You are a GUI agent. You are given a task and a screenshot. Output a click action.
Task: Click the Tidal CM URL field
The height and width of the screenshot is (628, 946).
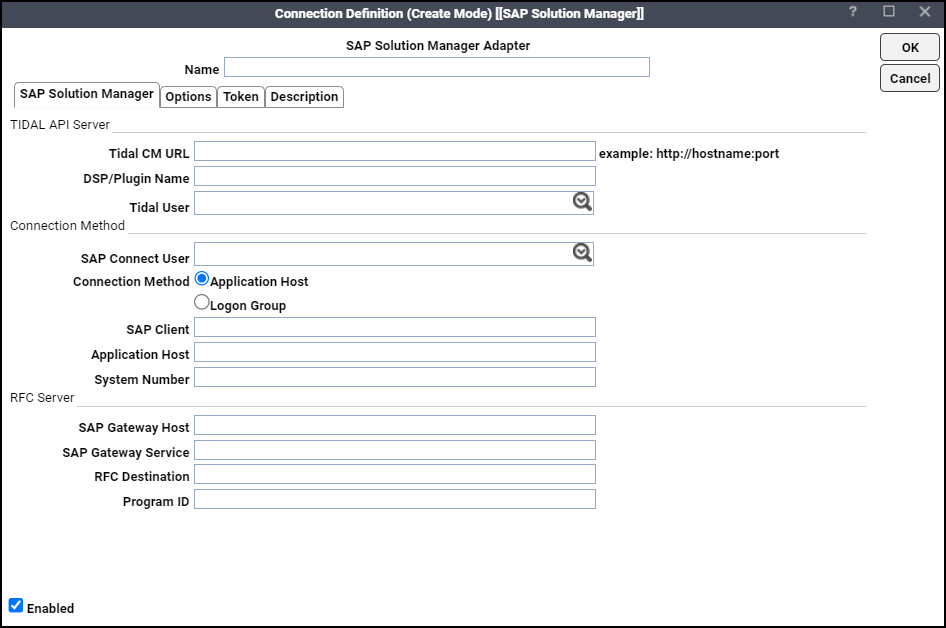[x=395, y=151]
